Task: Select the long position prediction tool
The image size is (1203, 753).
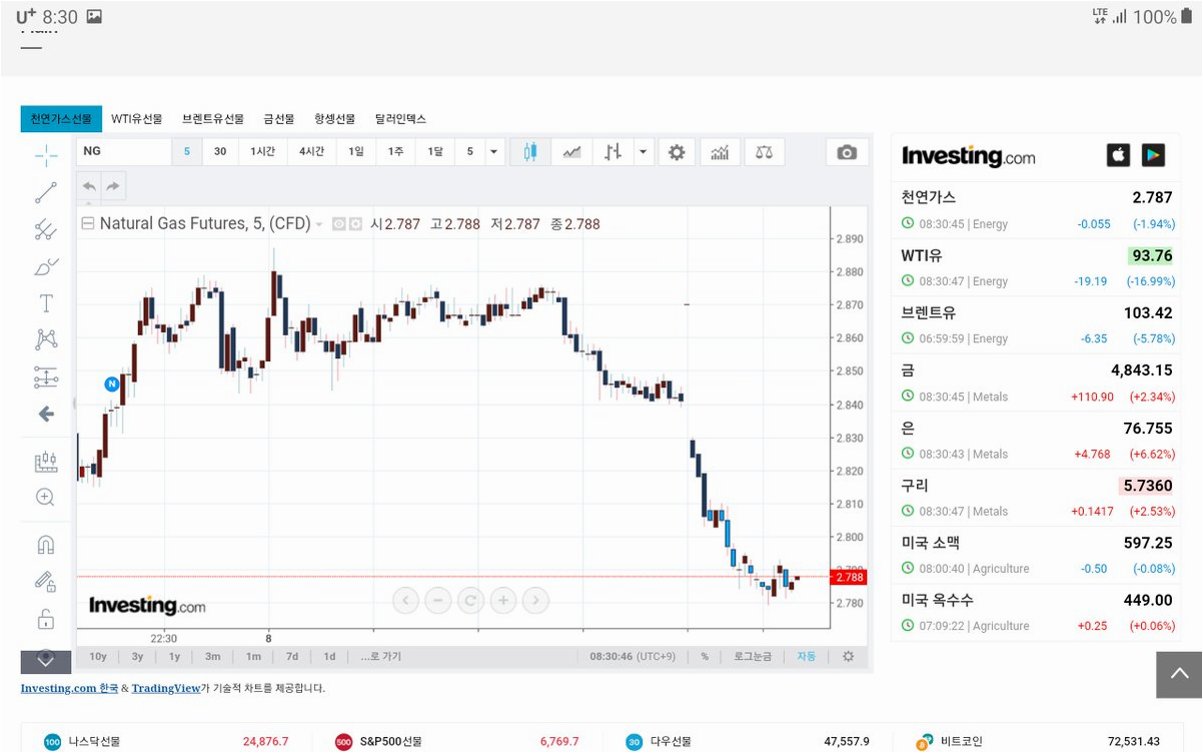Action: (46, 377)
